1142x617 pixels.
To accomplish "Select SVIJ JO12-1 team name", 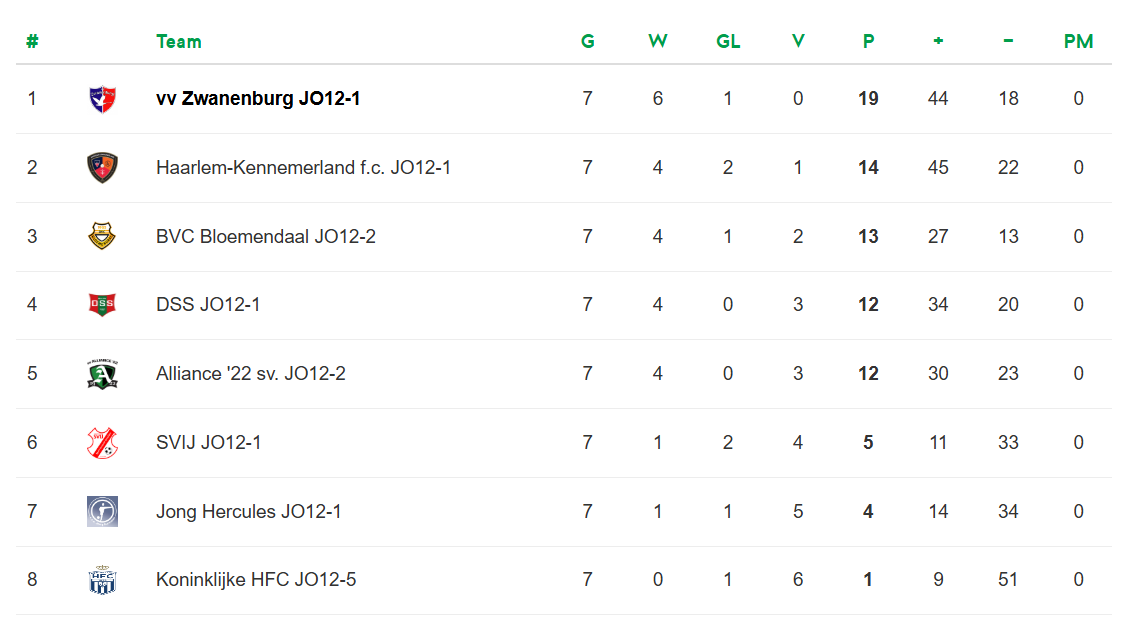I will pyautogui.click(x=208, y=443).
